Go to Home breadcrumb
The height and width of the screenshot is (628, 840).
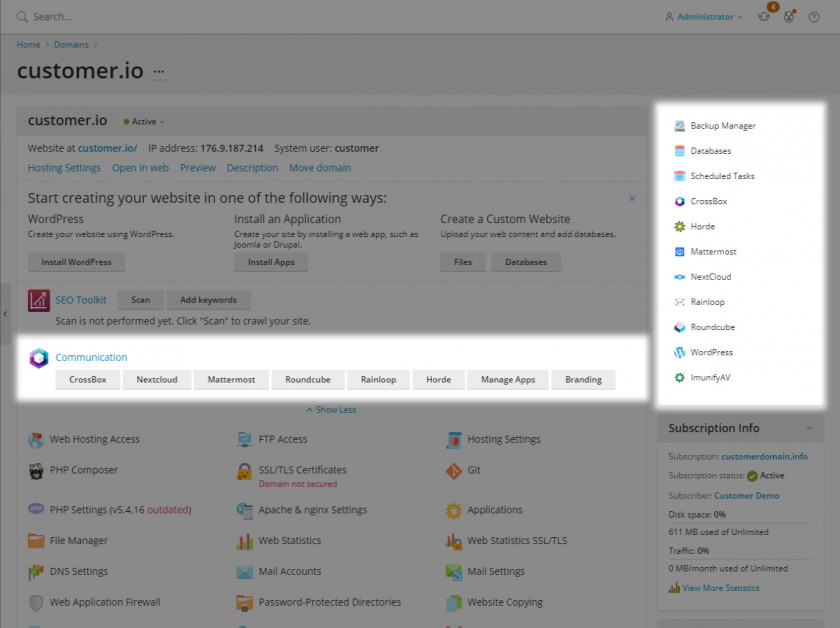point(28,44)
